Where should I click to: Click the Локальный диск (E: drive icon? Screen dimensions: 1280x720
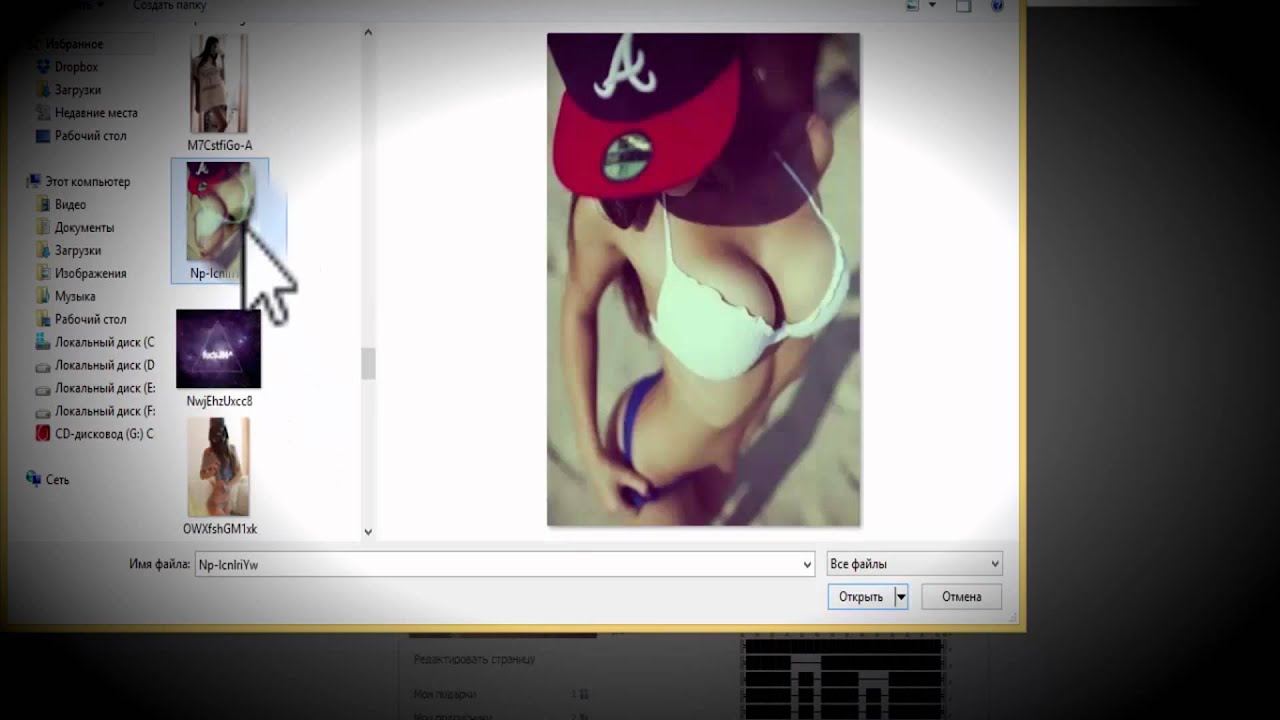(x=43, y=388)
